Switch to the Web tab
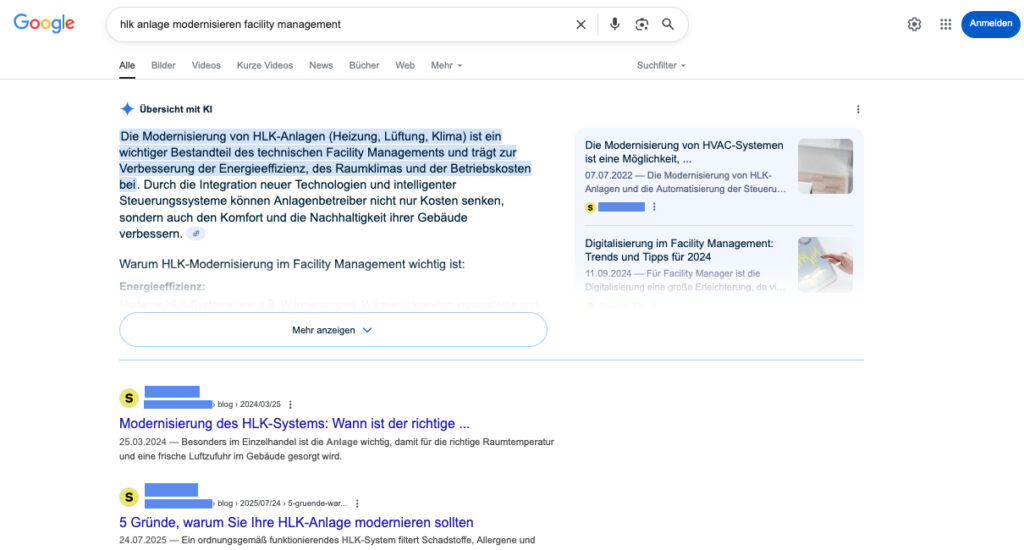The image size is (1024, 550). (405, 65)
